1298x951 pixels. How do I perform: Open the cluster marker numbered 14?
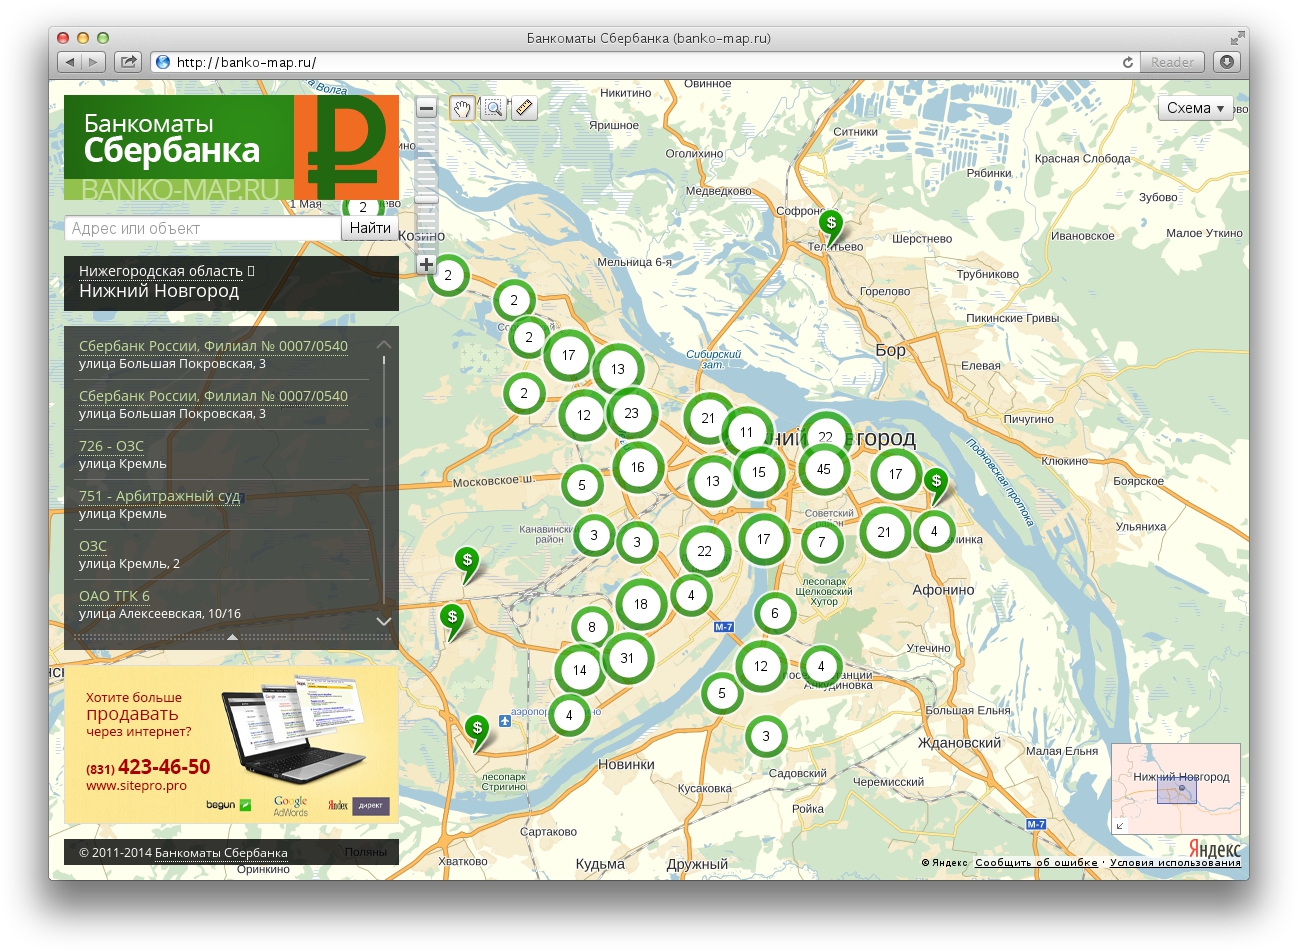click(580, 670)
